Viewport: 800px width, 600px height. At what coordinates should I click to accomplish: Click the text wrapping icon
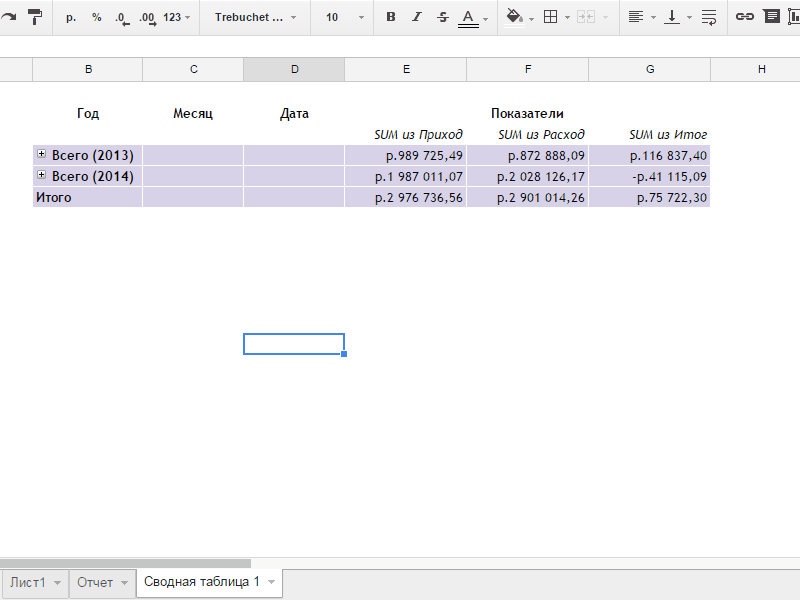tap(709, 17)
